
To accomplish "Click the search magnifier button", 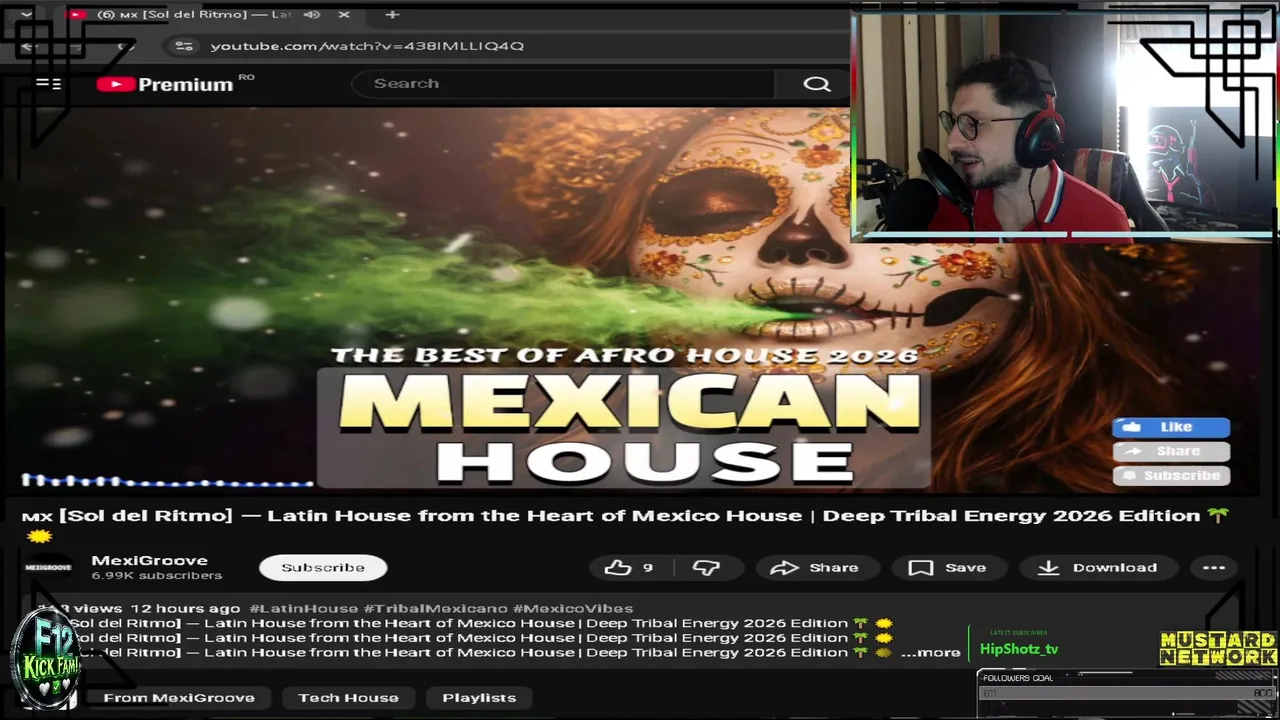I will pyautogui.click(x=817, y=84).
